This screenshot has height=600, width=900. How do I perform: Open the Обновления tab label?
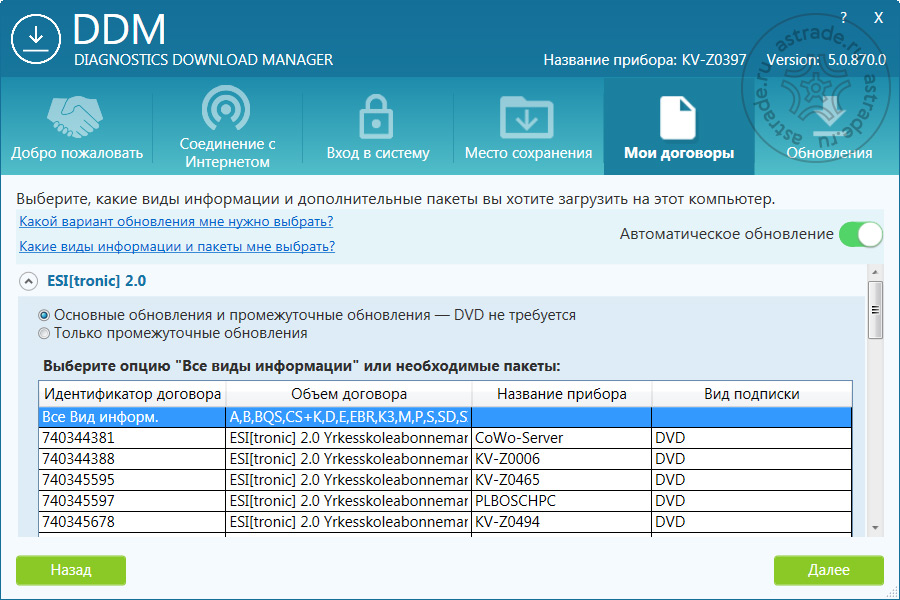(829, 153)
